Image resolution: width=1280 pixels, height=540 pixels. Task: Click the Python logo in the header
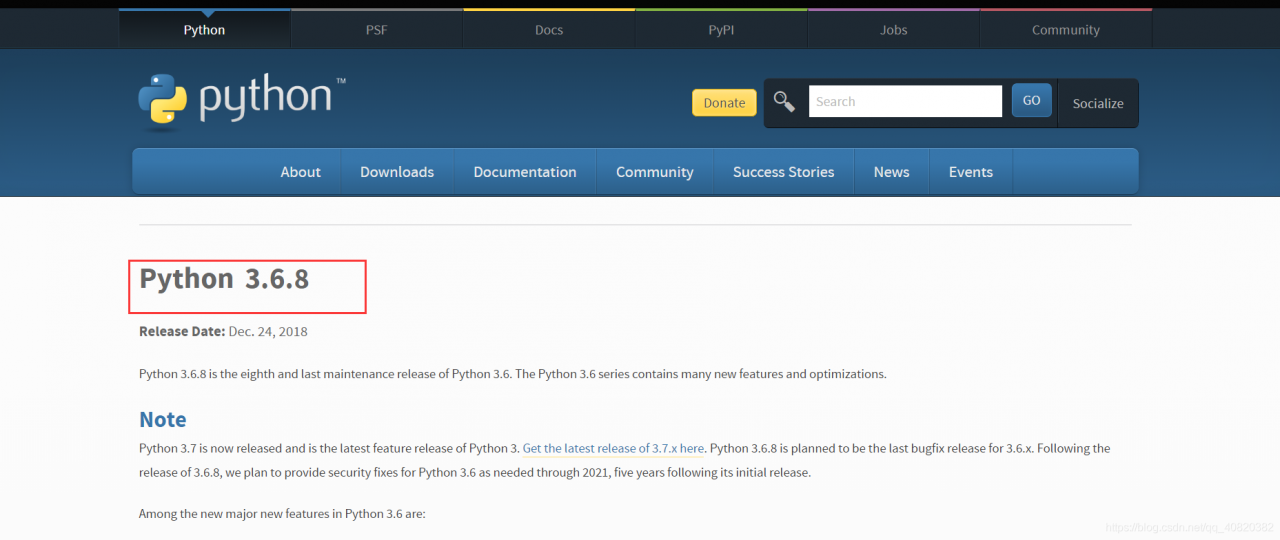coord(241,101)
